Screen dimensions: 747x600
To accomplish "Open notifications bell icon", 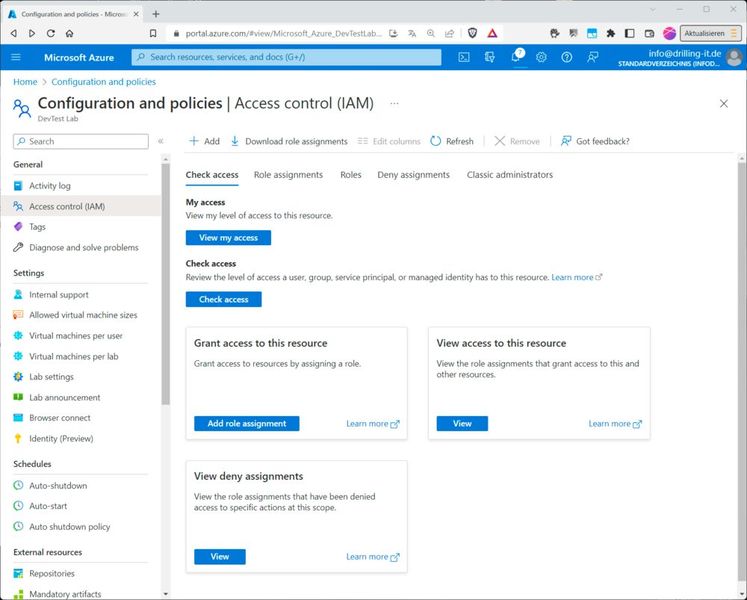I will [x=515, y=57].
